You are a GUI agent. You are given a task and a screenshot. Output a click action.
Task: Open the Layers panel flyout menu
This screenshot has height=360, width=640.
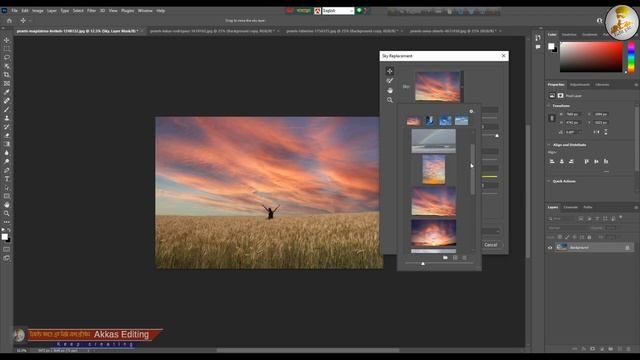(636, 207)
